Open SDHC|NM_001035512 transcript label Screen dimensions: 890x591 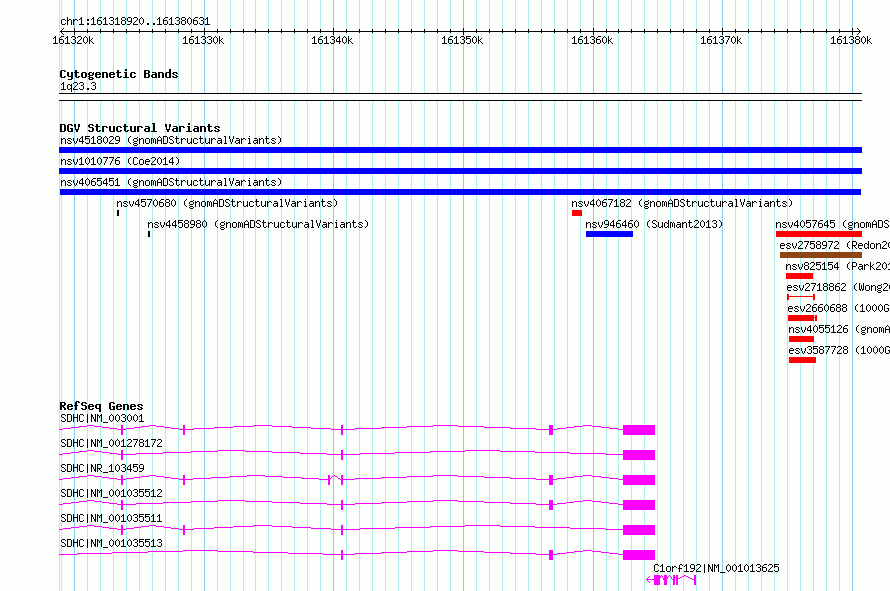coord(111,493)
